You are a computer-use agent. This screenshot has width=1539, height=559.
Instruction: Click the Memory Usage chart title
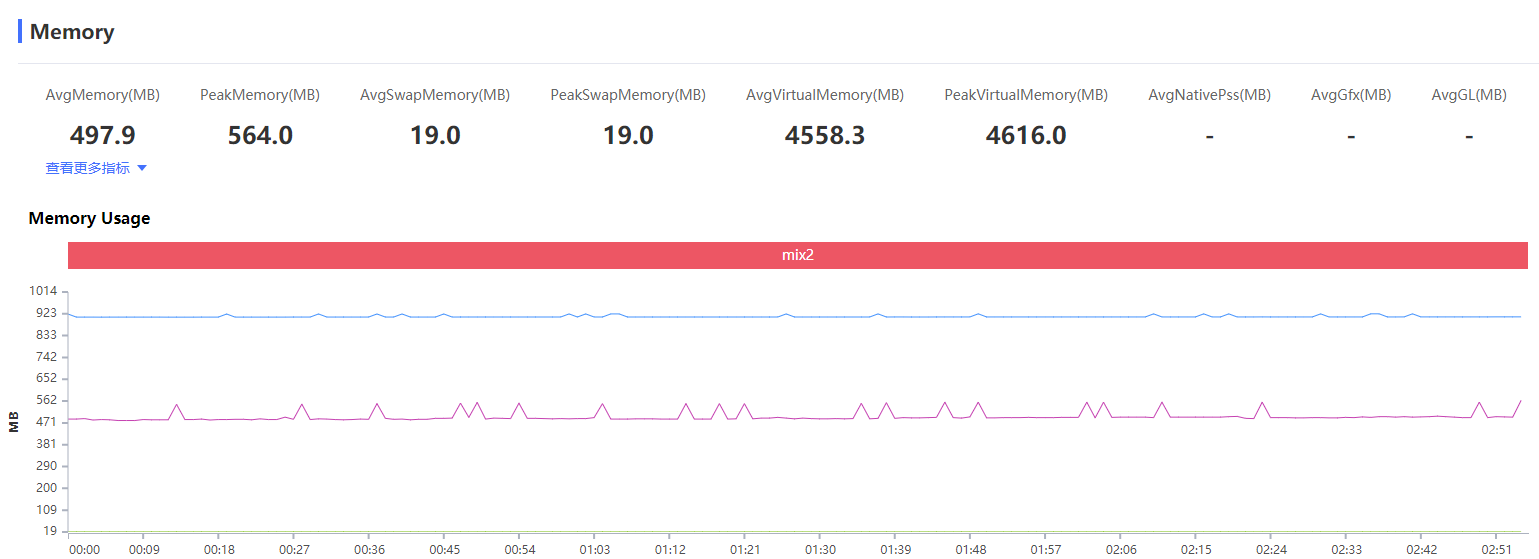(89, 218)
